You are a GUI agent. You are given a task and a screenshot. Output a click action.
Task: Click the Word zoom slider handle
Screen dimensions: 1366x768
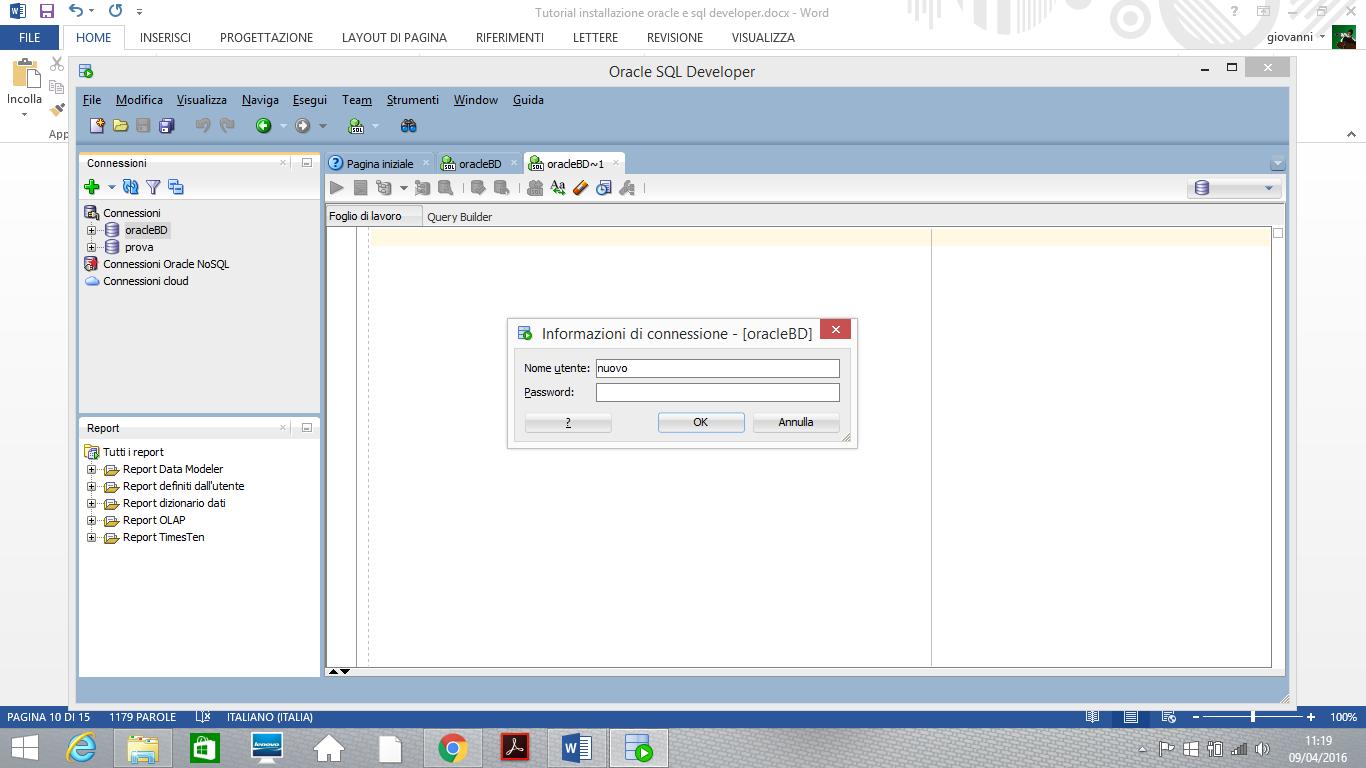tap(1253, 717)
